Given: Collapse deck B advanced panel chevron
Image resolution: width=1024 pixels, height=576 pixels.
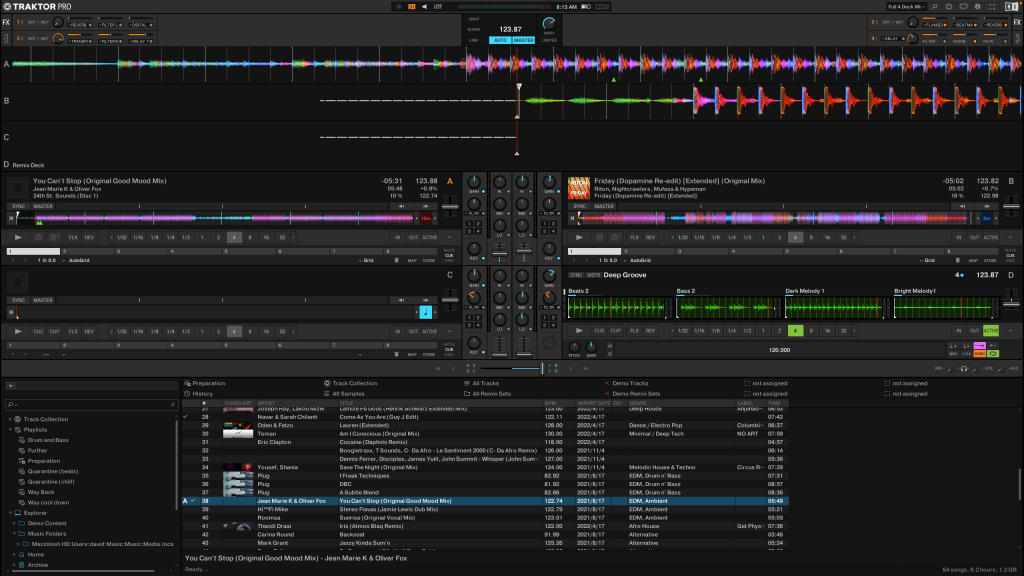Looking at the screenshot, I should pos(1010,238).
